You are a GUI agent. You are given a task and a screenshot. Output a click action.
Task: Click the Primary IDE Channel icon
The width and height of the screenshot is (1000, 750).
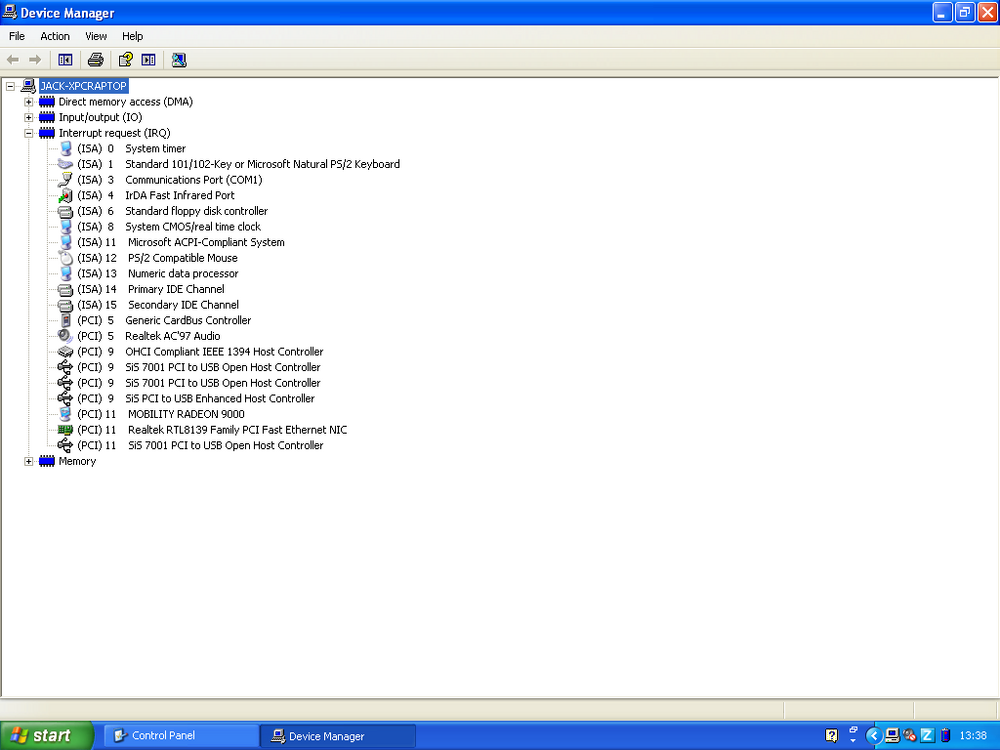point(66,290)
